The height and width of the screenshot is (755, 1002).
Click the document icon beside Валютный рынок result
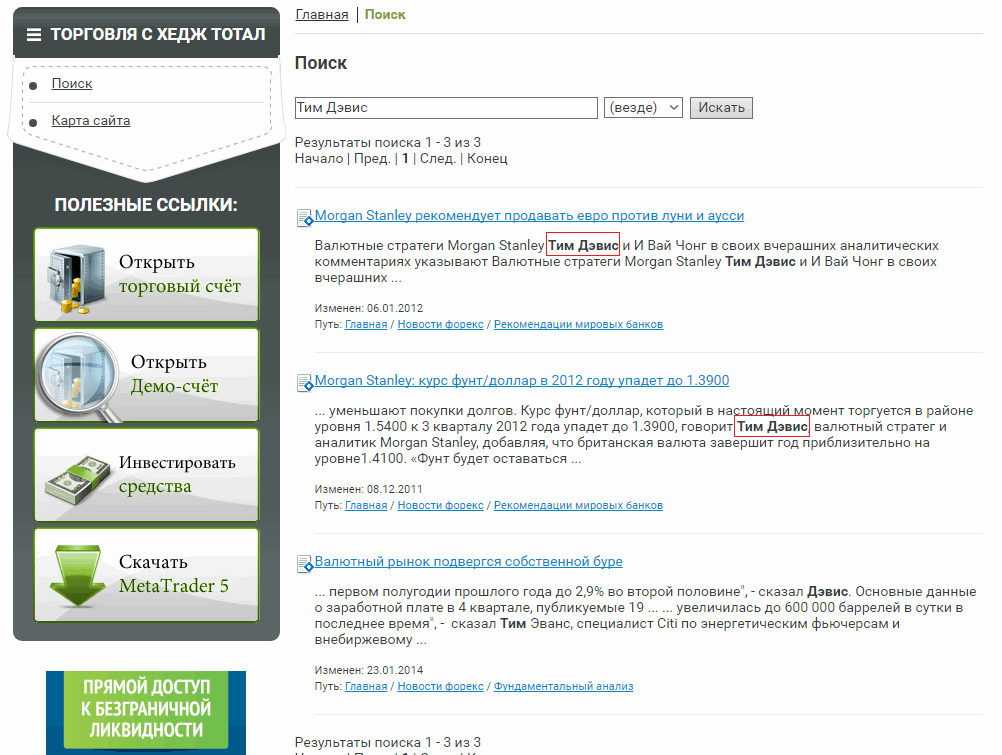(x=305, y=563)
